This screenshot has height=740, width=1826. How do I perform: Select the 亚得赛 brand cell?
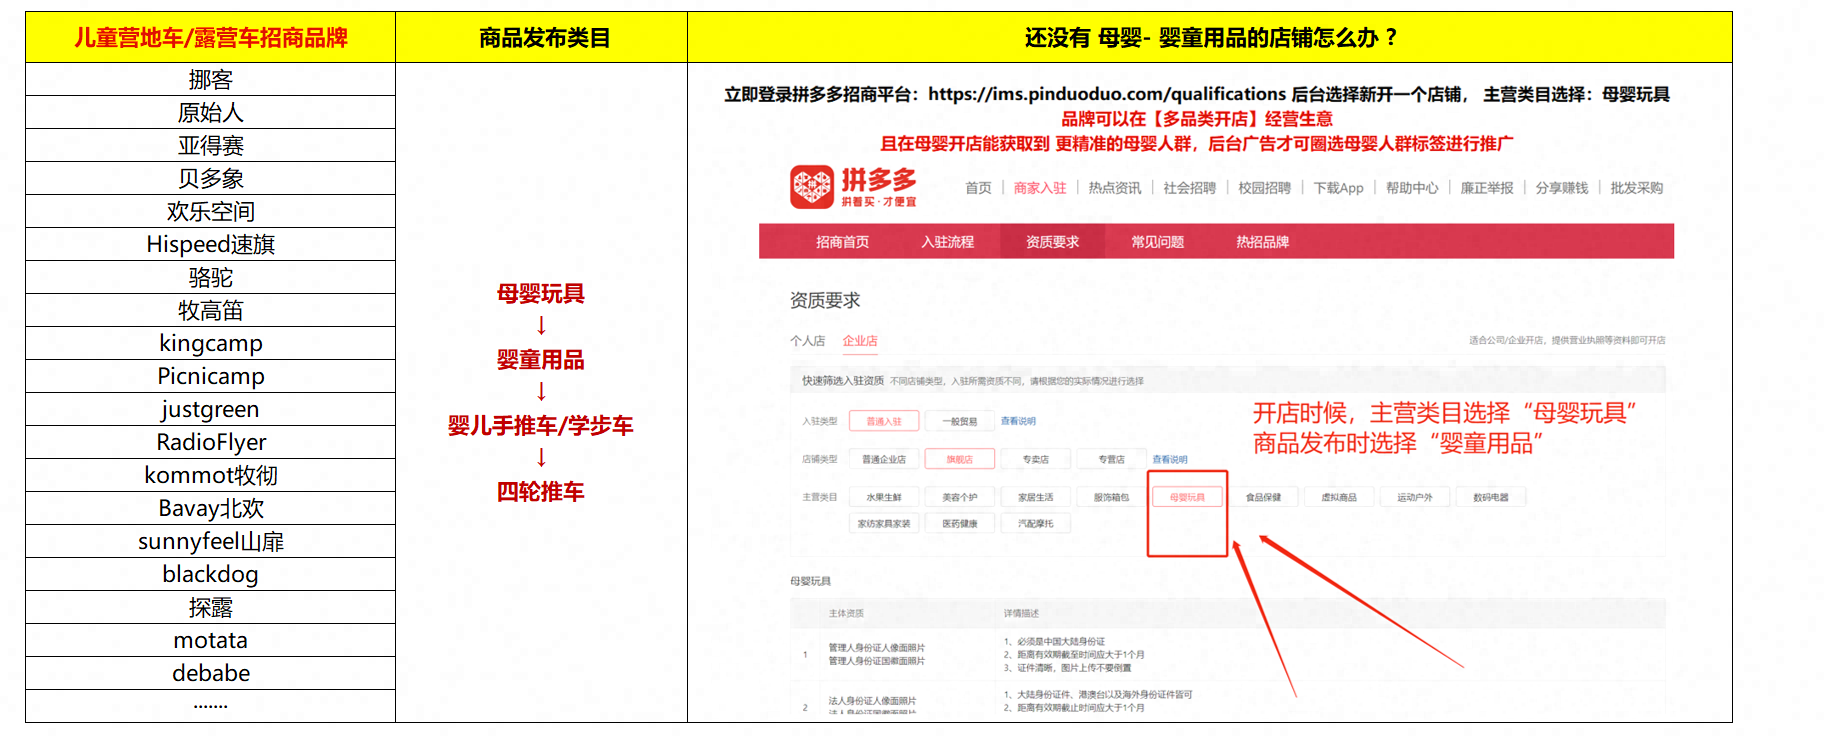tap(211, 145)
